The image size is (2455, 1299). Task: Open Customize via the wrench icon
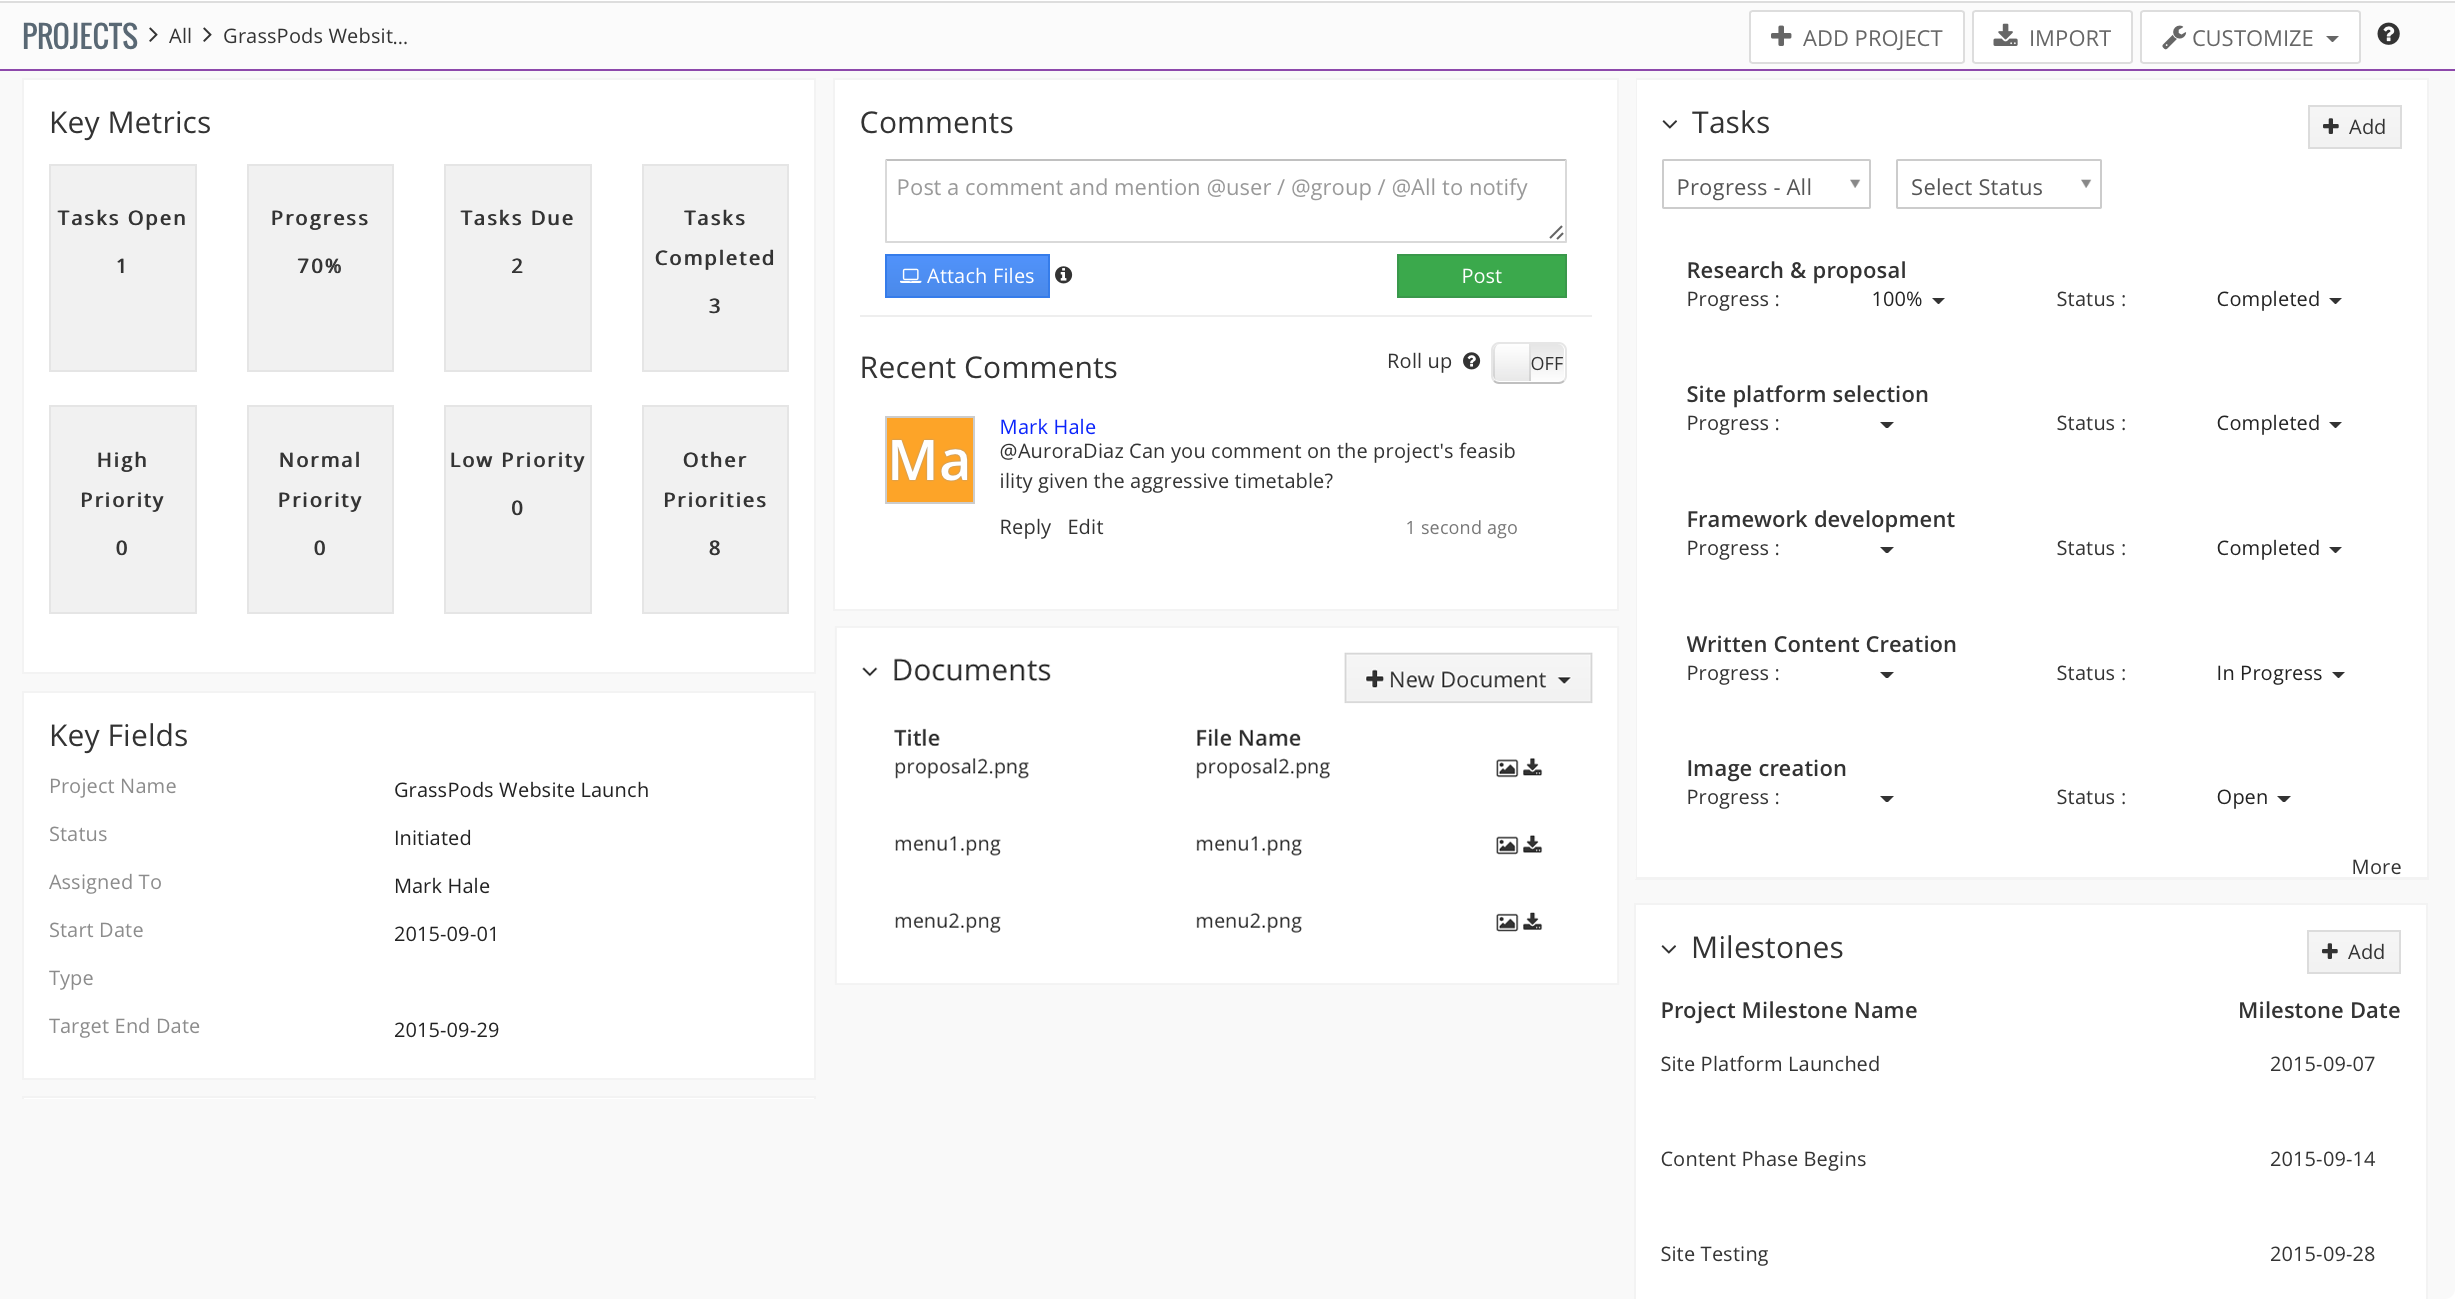click(x=2170, y=38)
